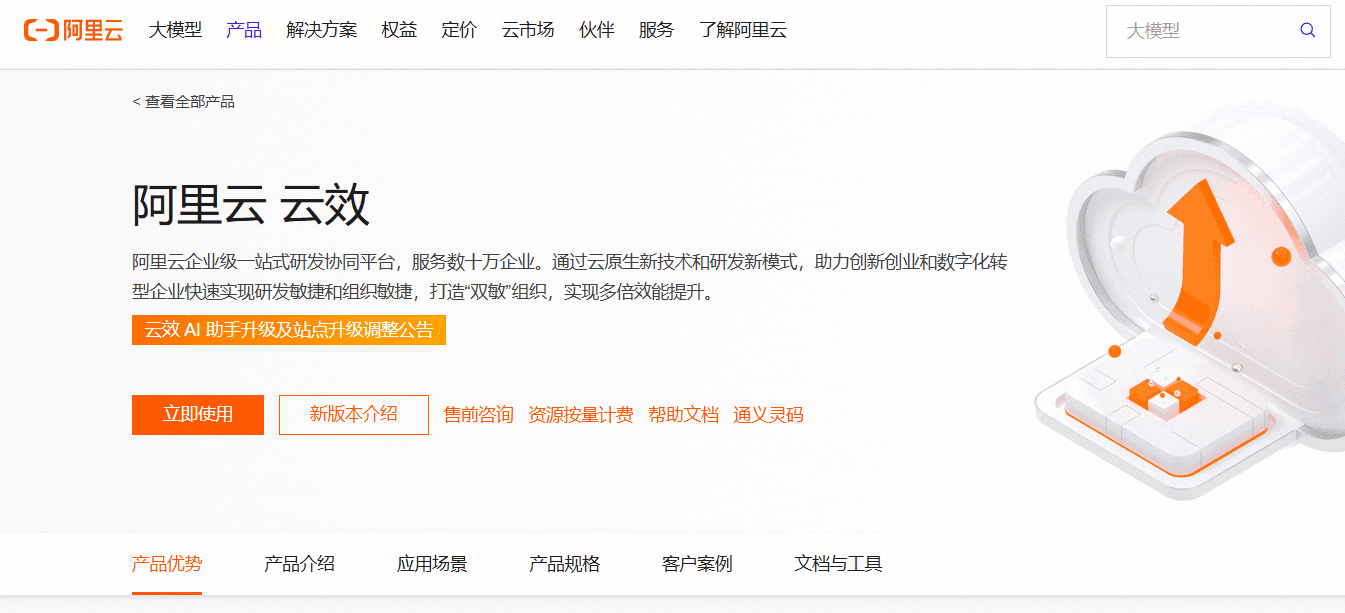Open the 伙伴 nav item
The width and height of the screenshot is (1345, 613).
tap(597, 30)
